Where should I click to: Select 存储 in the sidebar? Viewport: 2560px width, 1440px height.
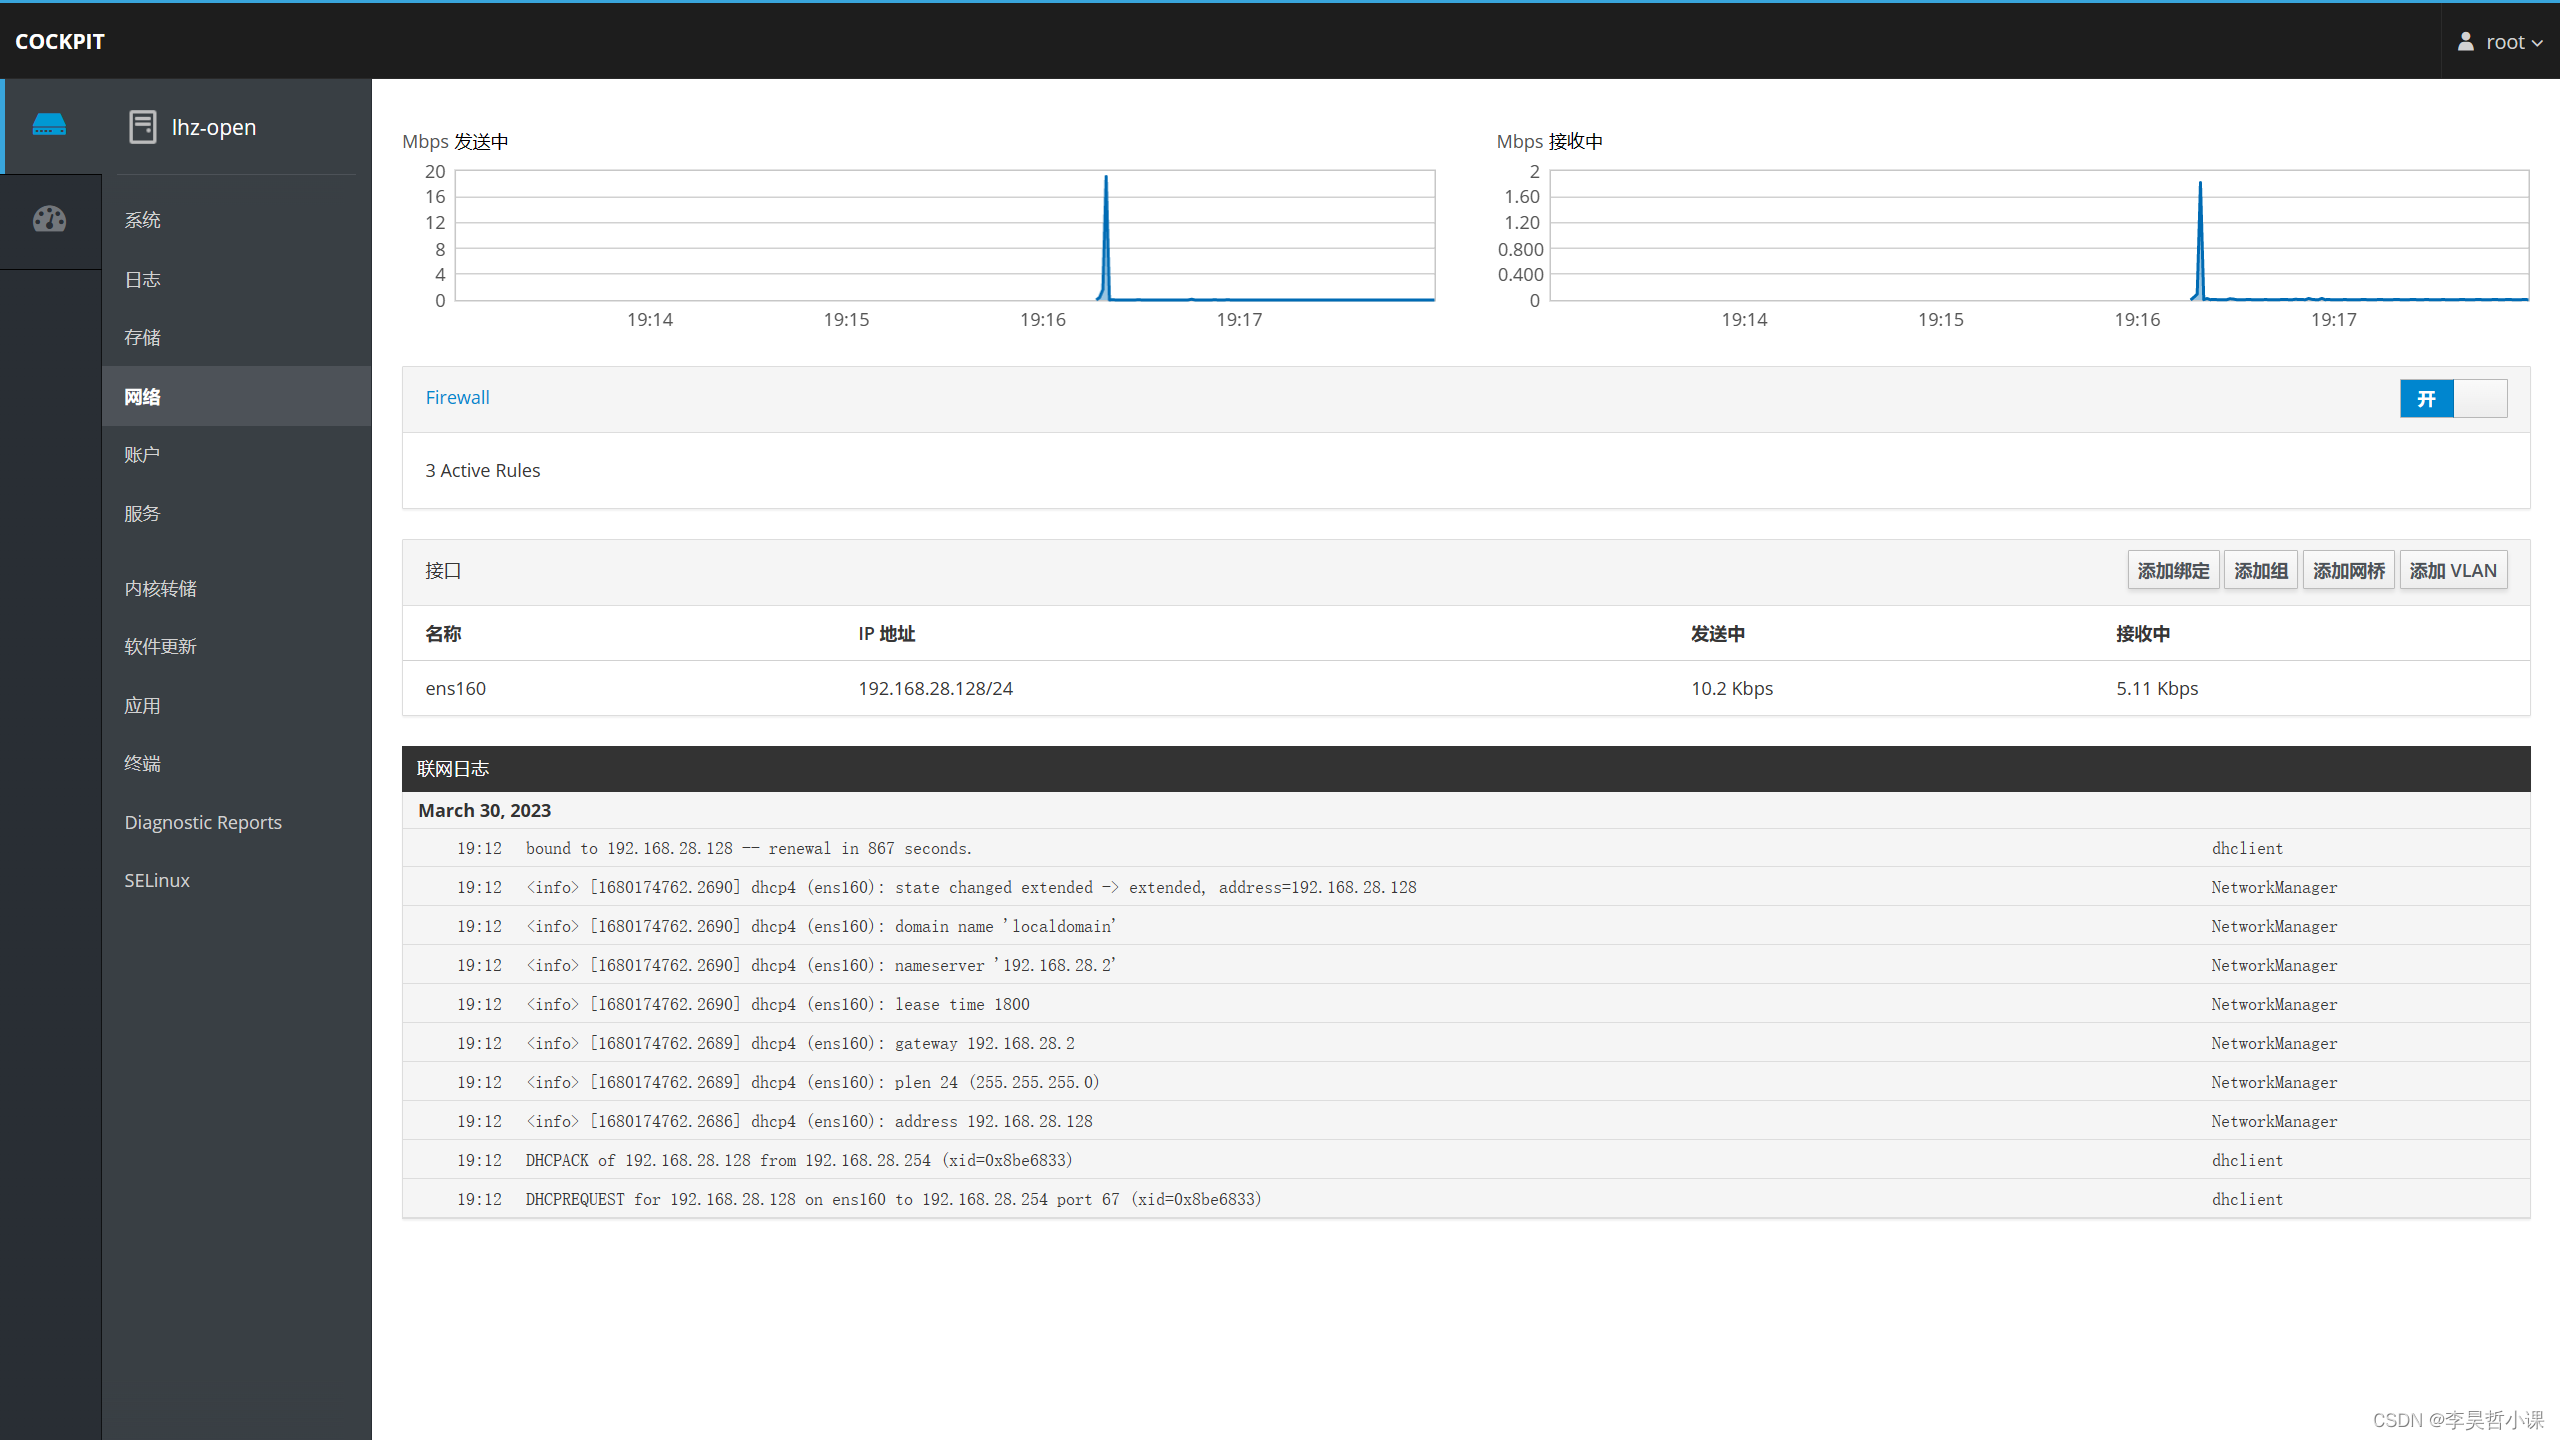142,338
